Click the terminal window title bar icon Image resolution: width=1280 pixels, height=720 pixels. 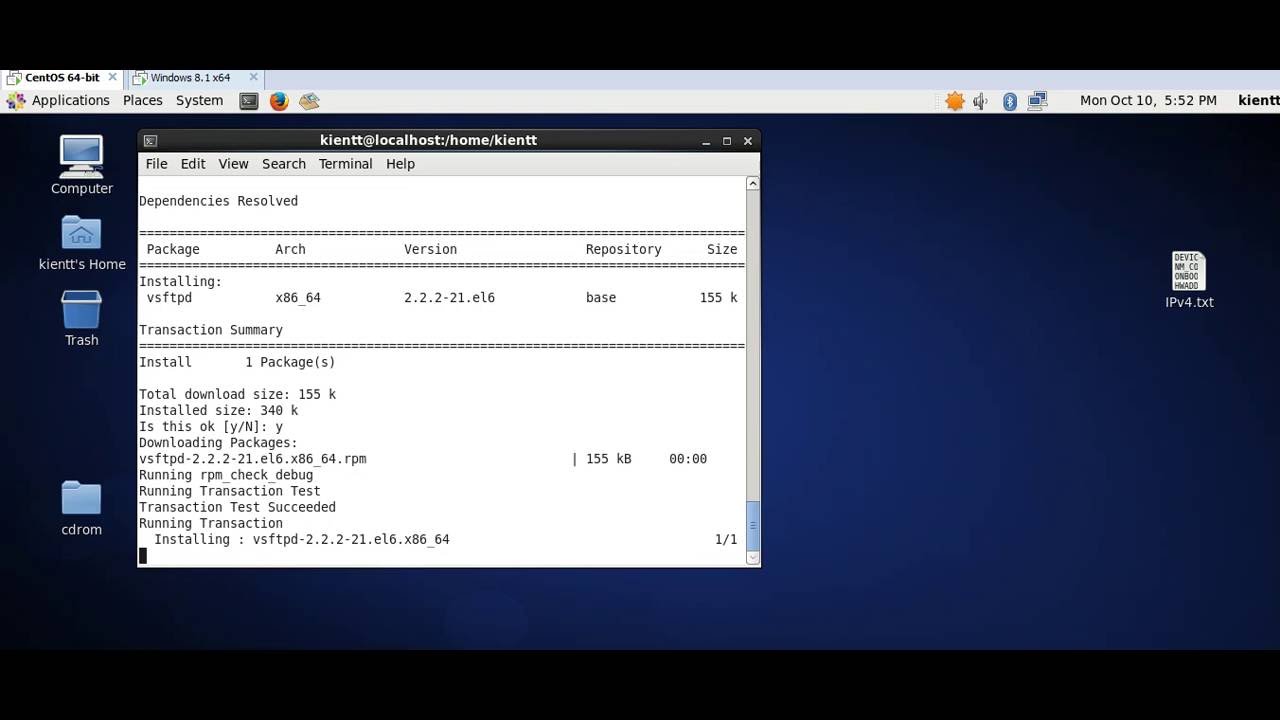pos(150,141)
